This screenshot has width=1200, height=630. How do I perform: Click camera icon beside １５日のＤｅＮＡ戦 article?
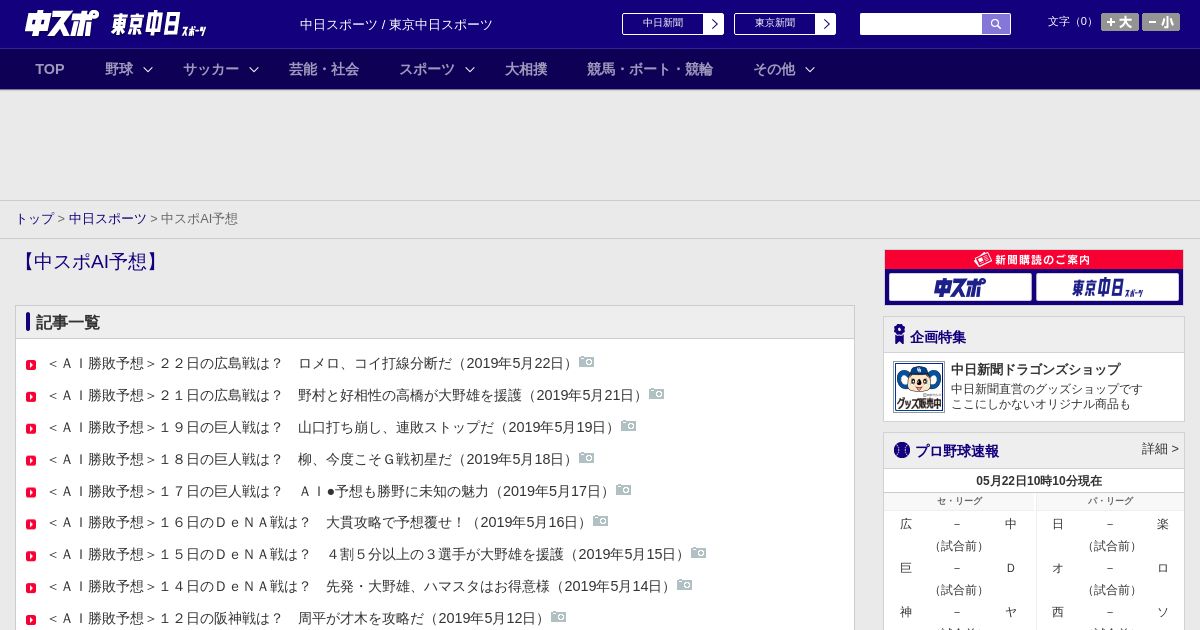699,553
